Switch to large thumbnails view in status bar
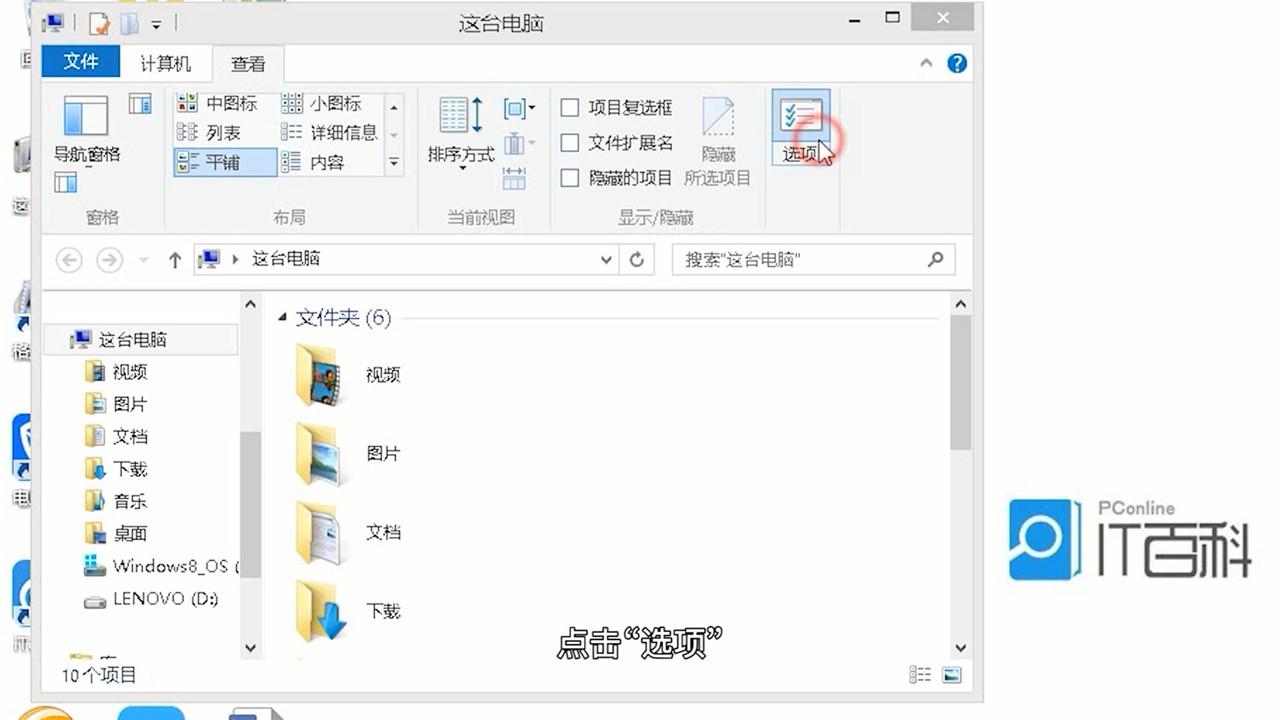Screen dimensions: 1280x720 (x=950, y=675)
